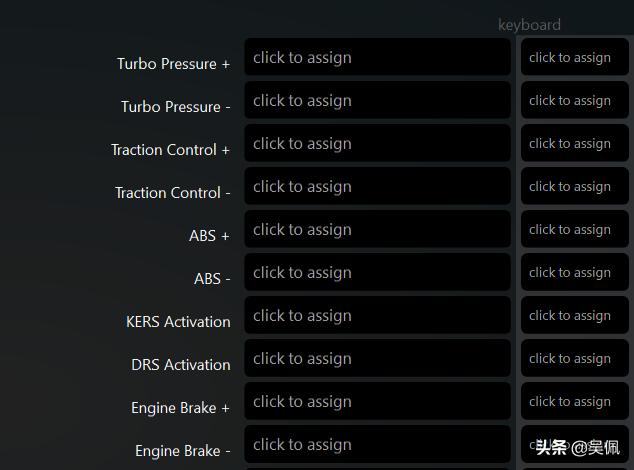Click main assign field for Traction Control -
The width and height of the screenshot is (634, 470).
377,187
